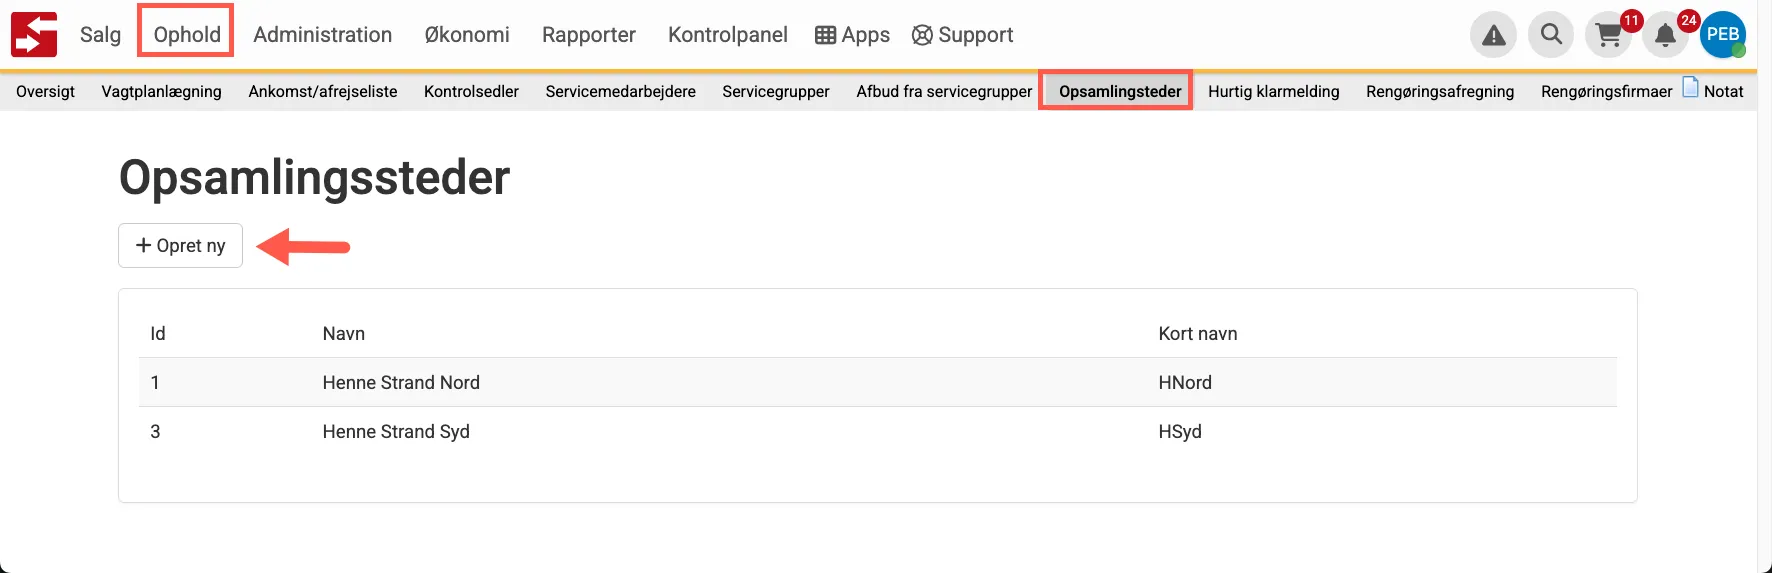Click the Notat document icon

pyautogui.click(x=1690, y=87)
